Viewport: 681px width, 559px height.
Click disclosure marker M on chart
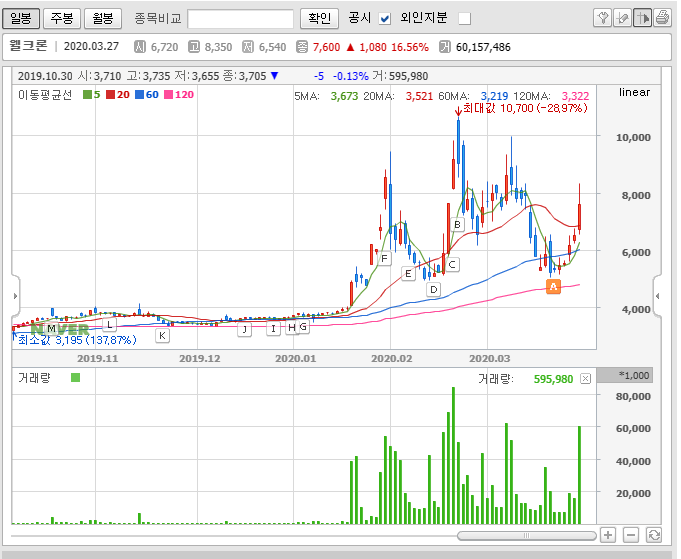click(x=52, y=329)
